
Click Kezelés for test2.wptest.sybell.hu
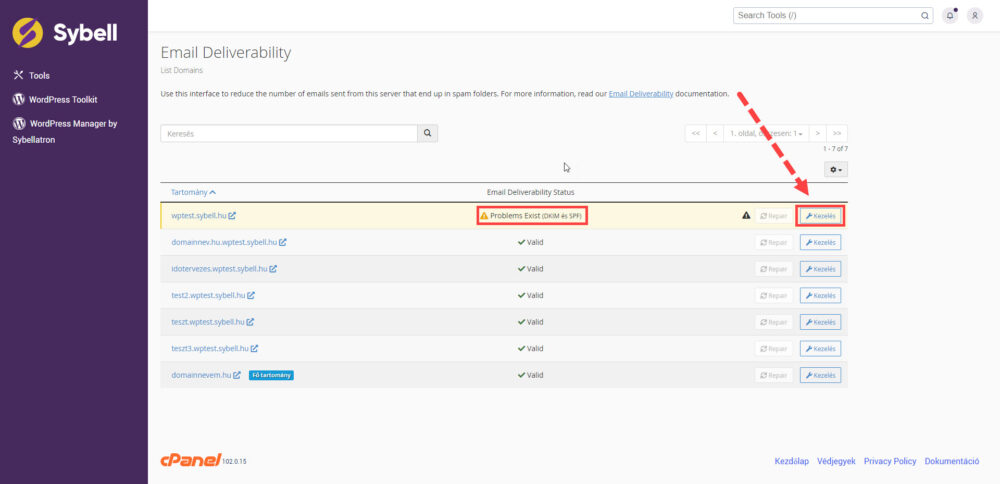pos(821,295)
